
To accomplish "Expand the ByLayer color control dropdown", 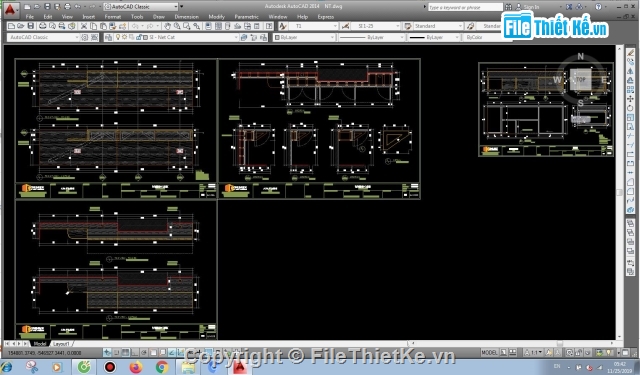I will (304, 37).
